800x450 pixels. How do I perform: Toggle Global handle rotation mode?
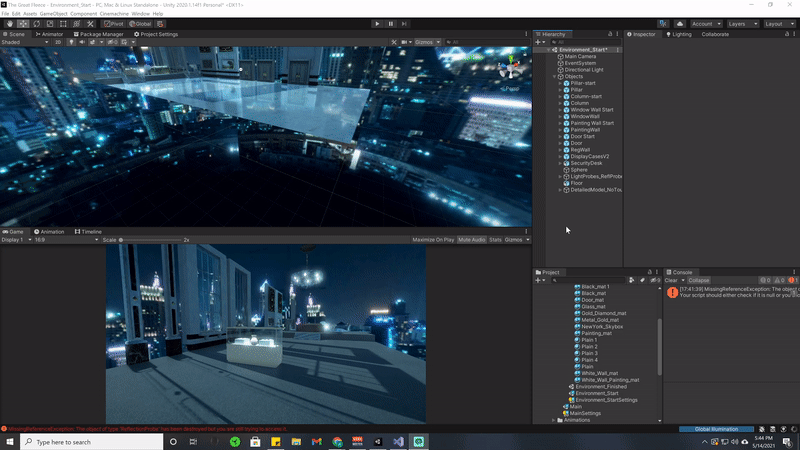point(141,23)
